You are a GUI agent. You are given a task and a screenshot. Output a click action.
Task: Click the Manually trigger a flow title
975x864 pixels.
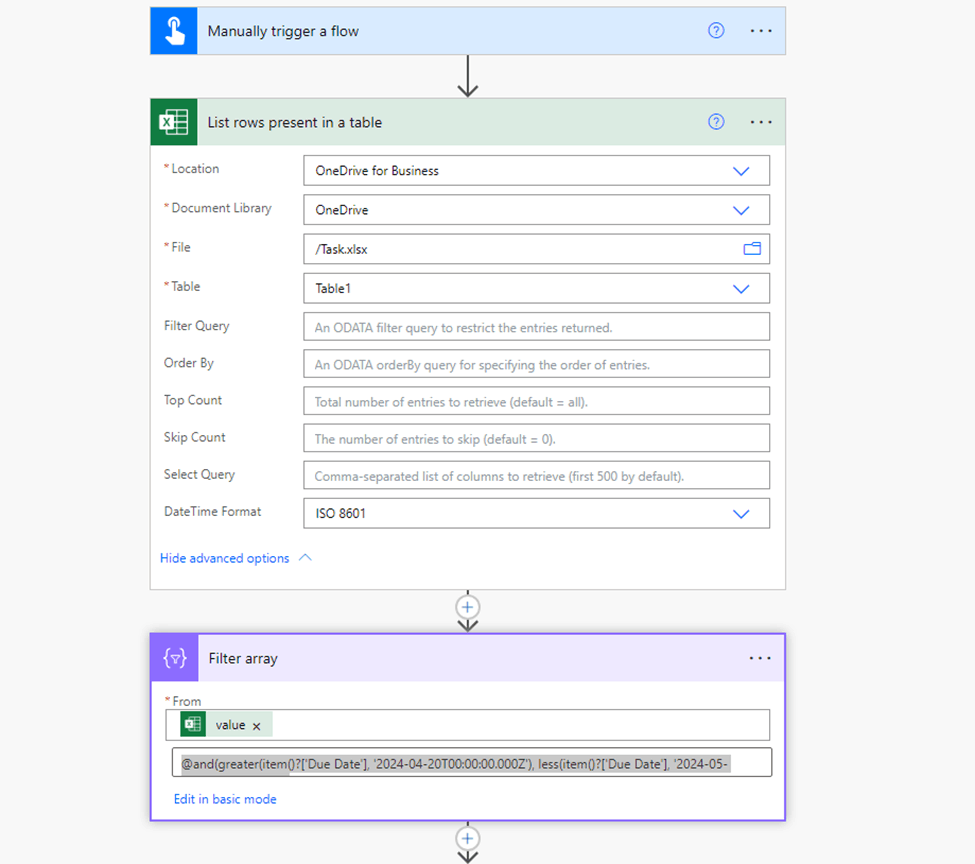pyautogui.click(x=283, y=31)
